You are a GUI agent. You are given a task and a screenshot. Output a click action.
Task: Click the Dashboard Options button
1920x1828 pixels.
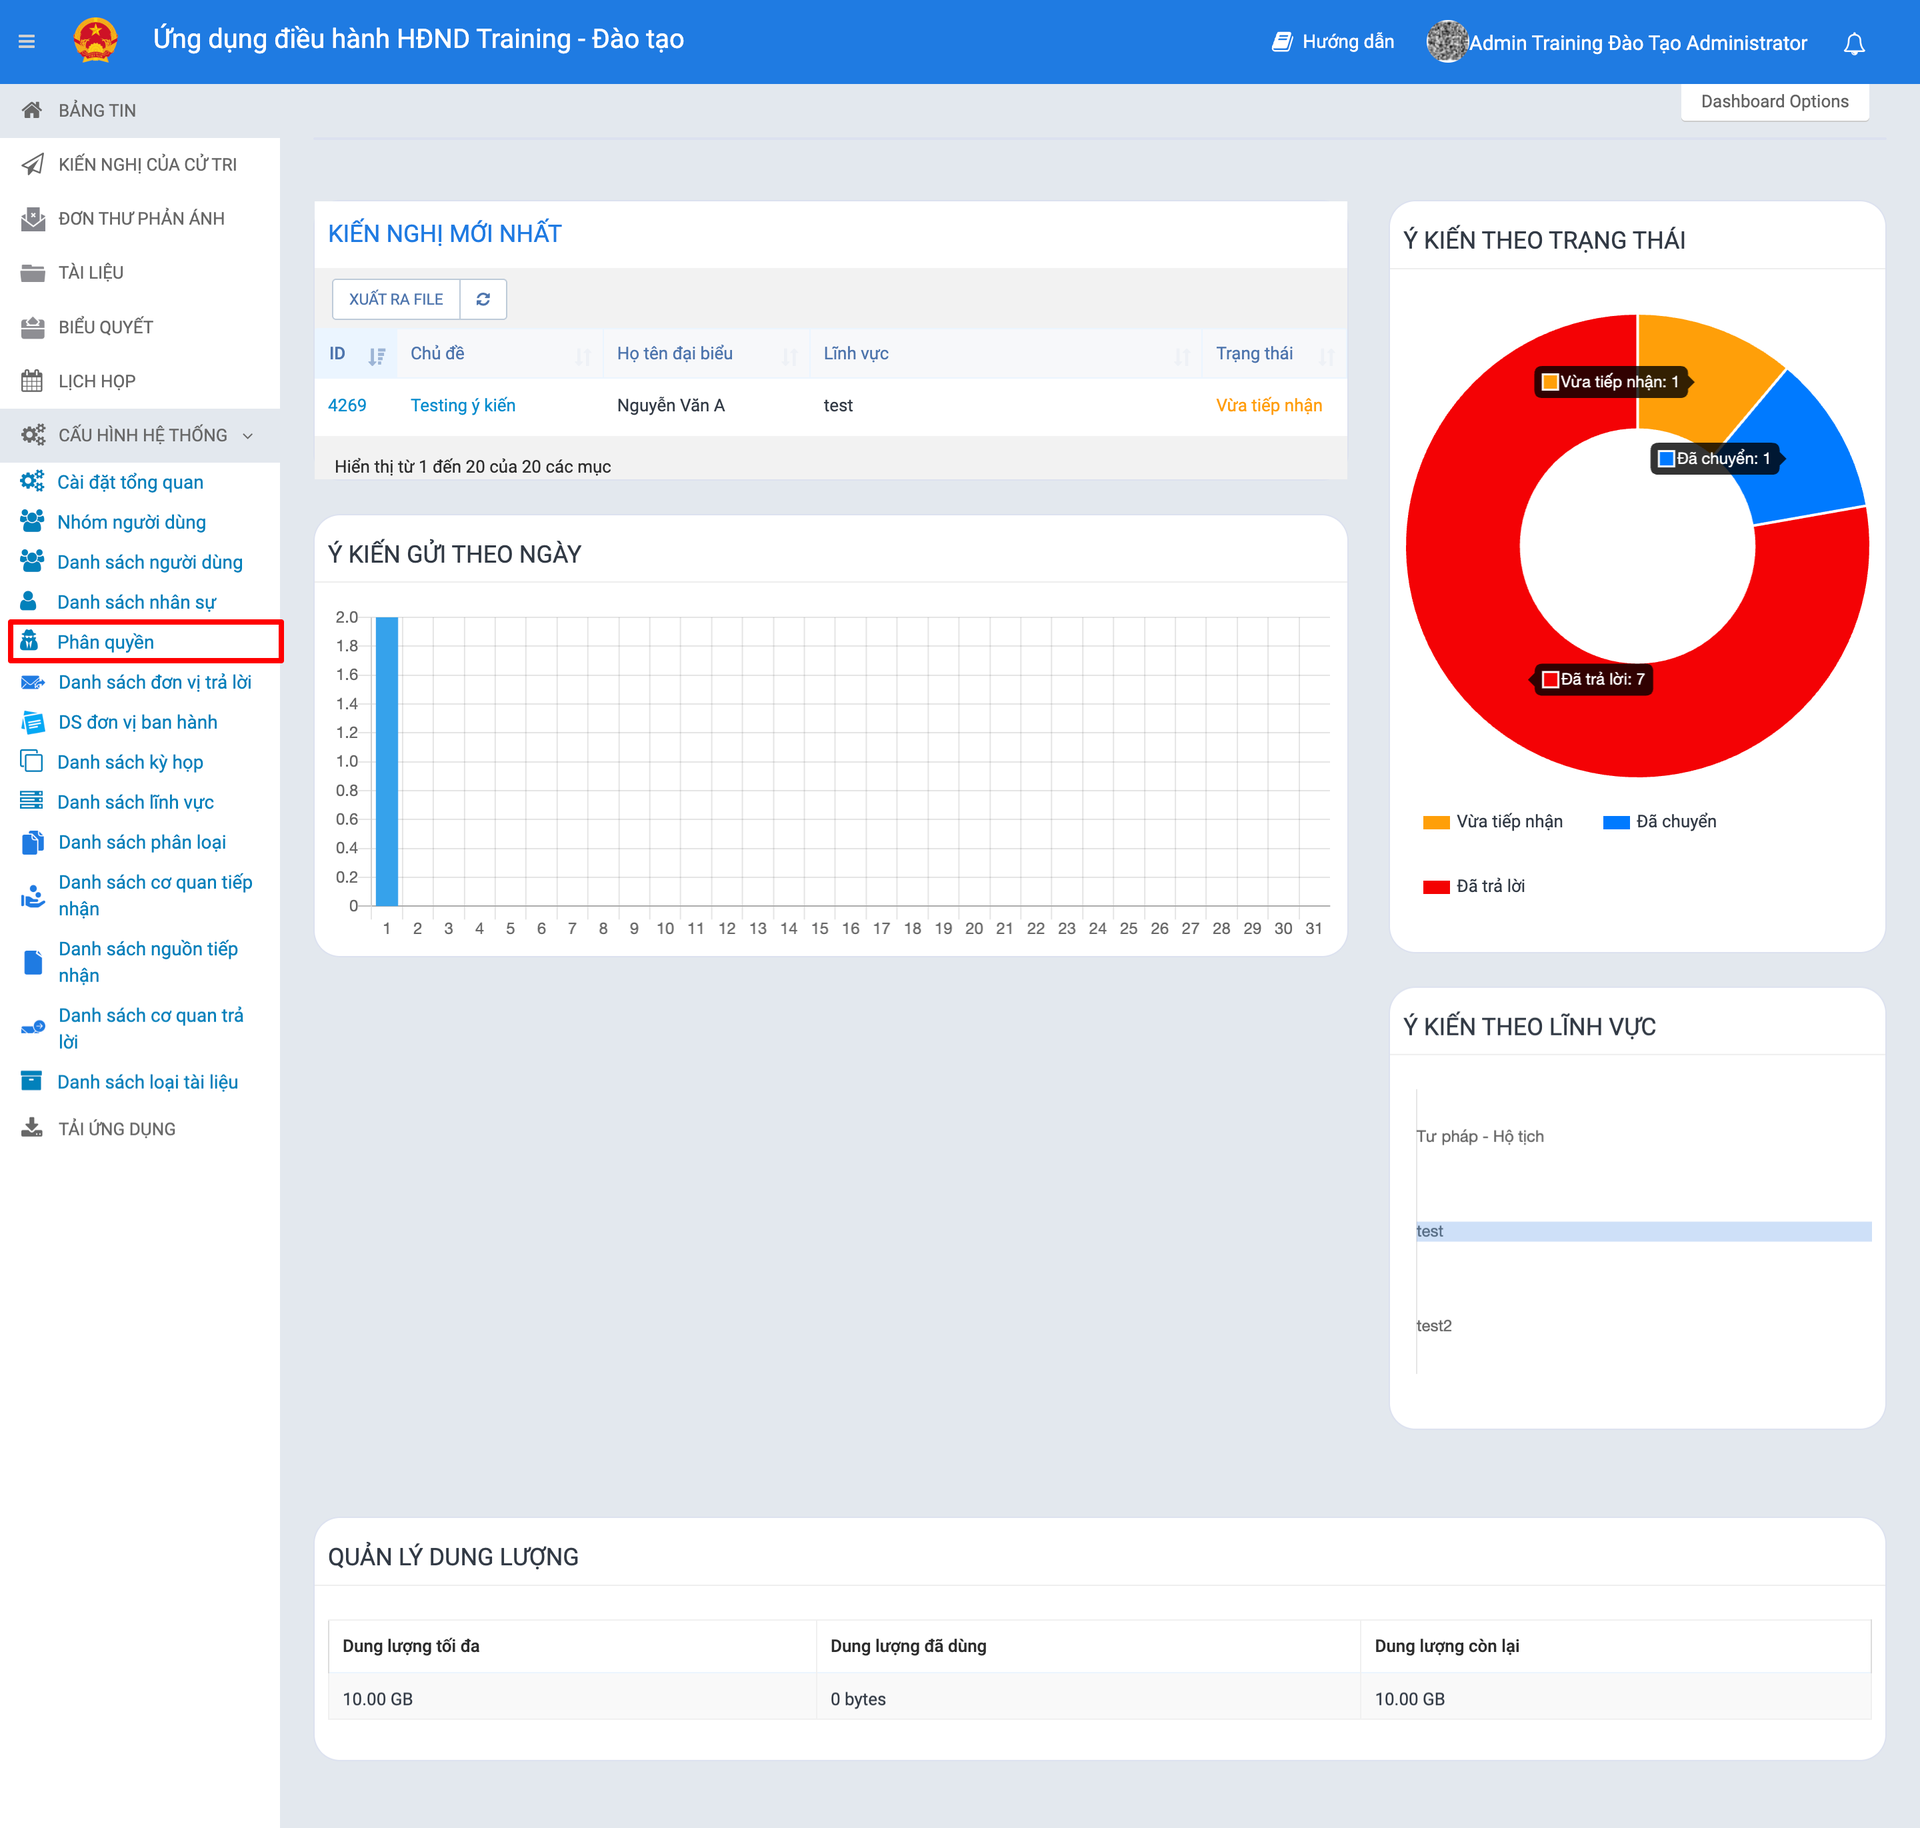(1774, 102)
